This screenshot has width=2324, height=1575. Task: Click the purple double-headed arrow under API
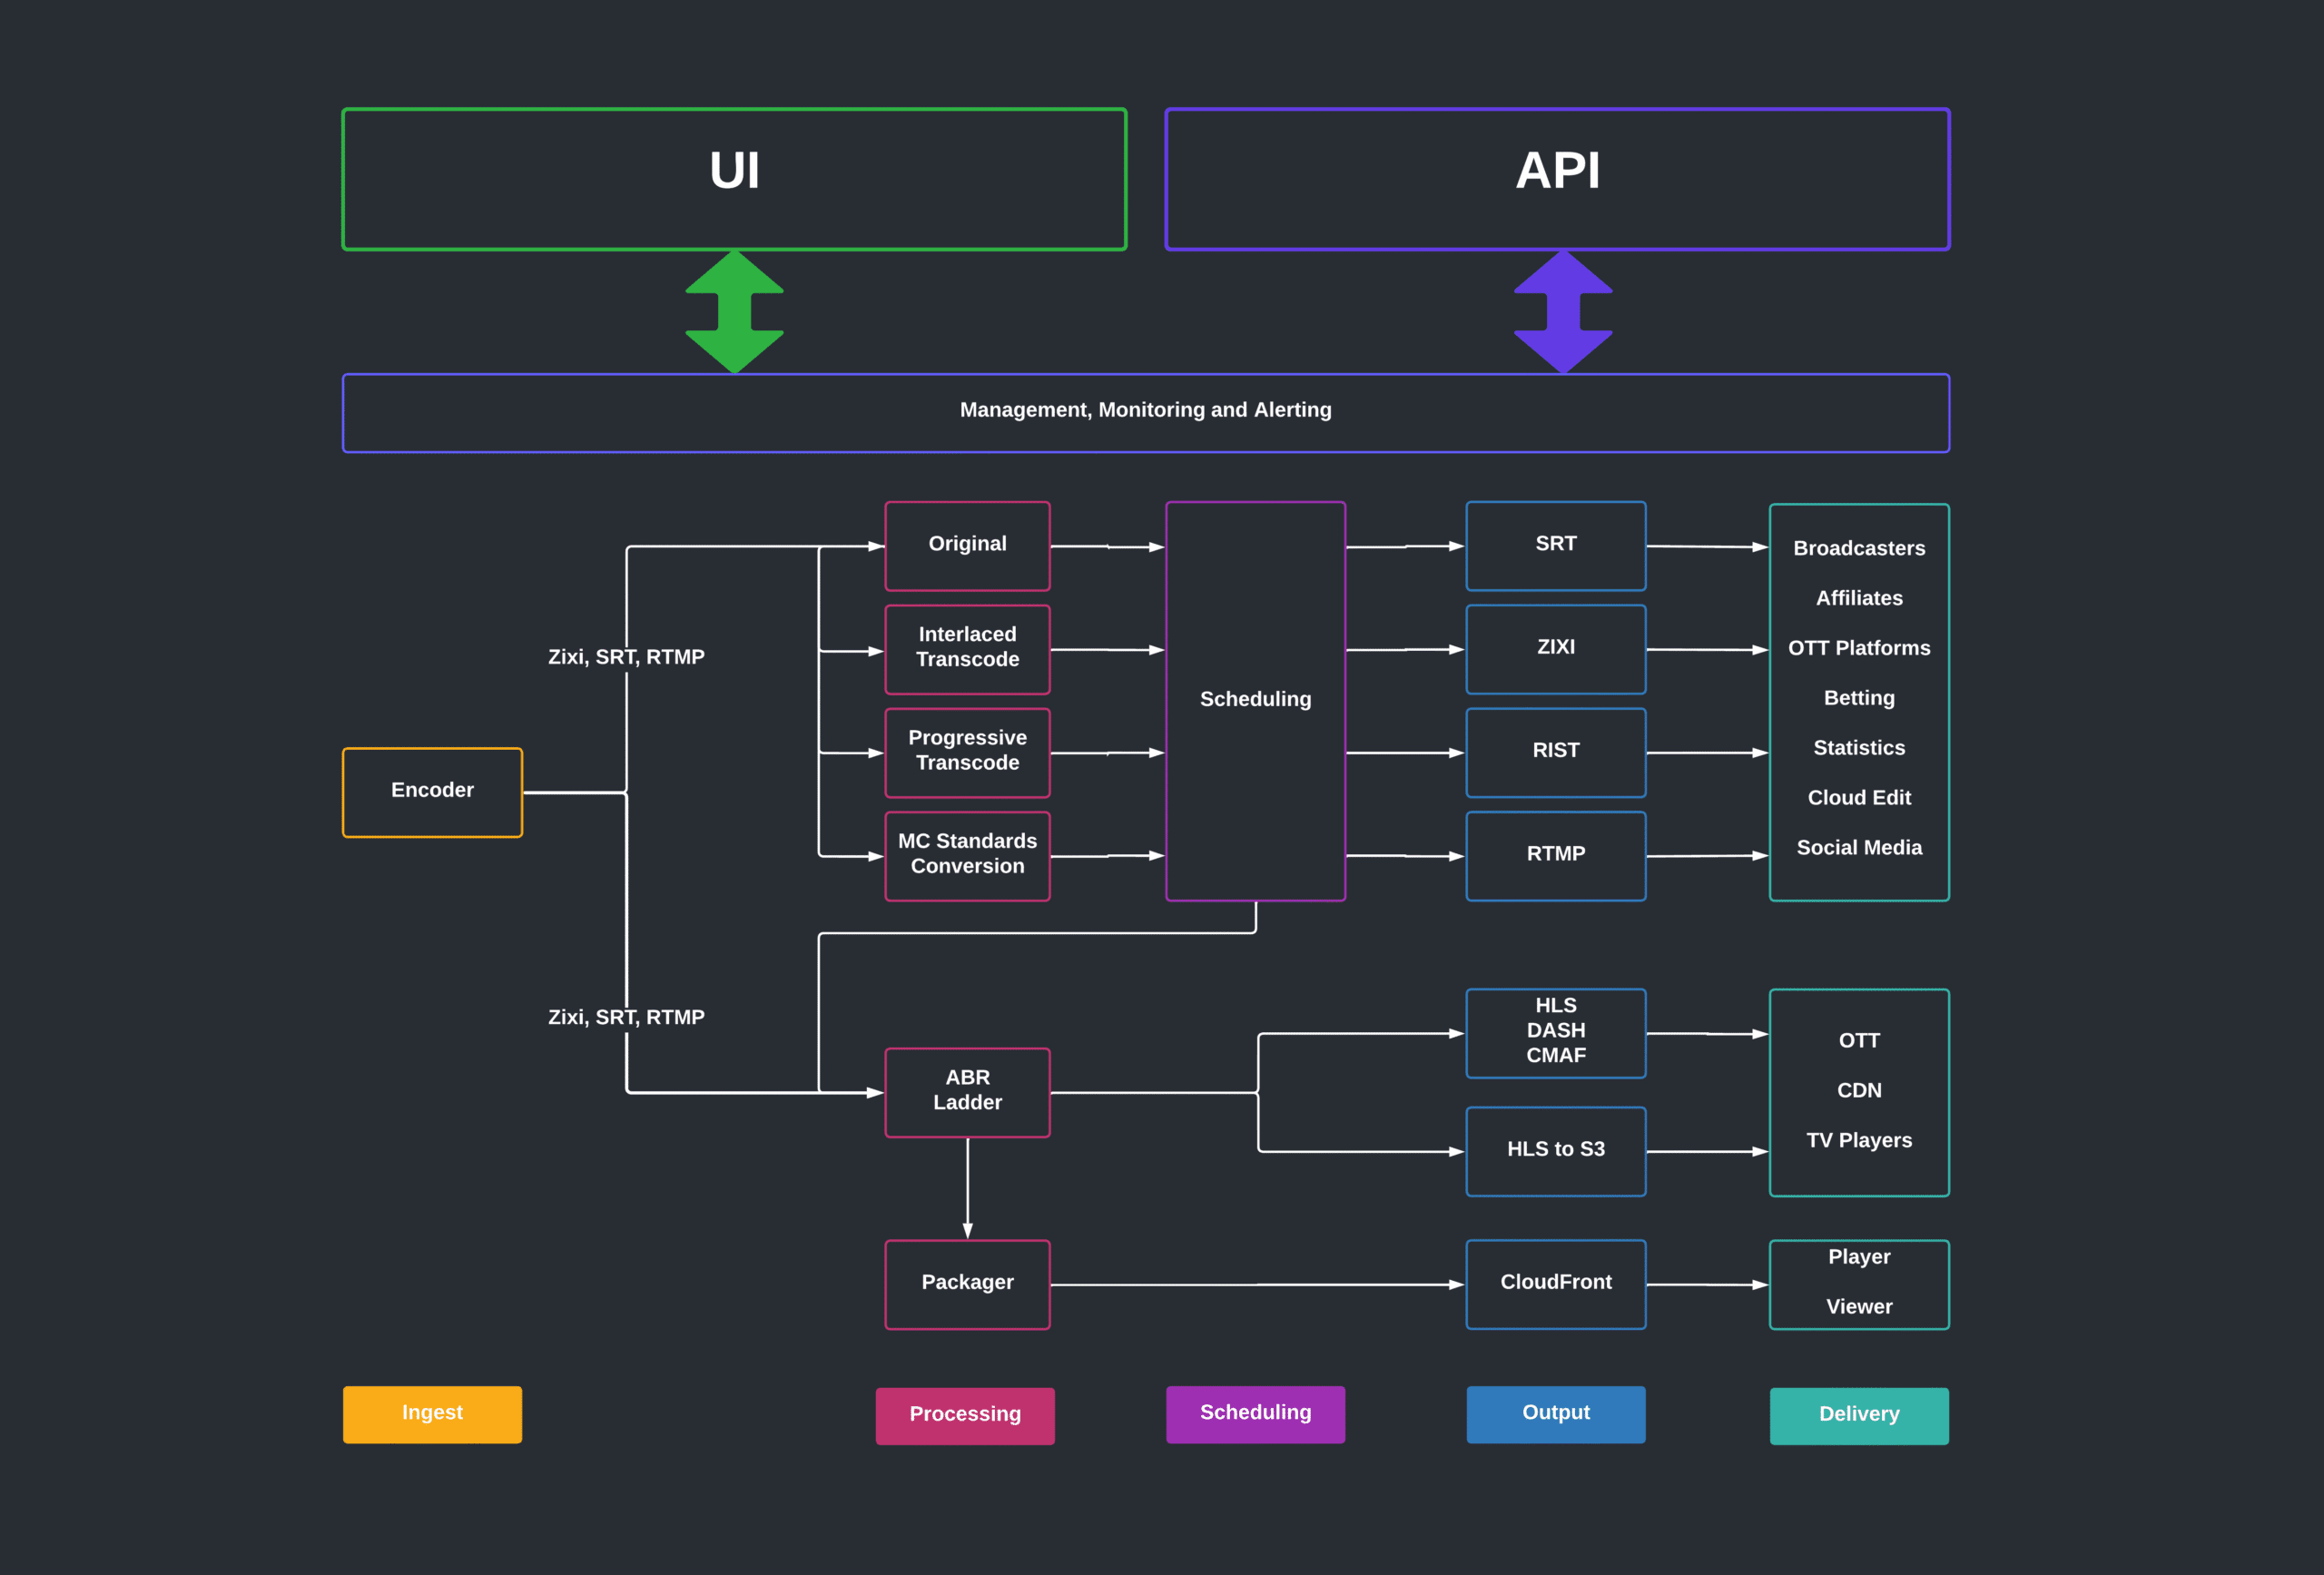[x=1563, y=312]
